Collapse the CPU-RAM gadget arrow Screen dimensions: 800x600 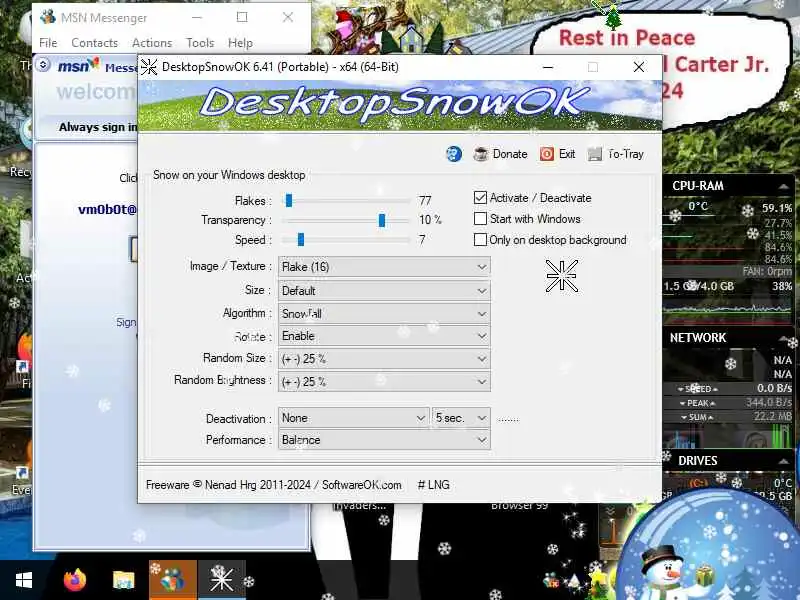point(783,186)
